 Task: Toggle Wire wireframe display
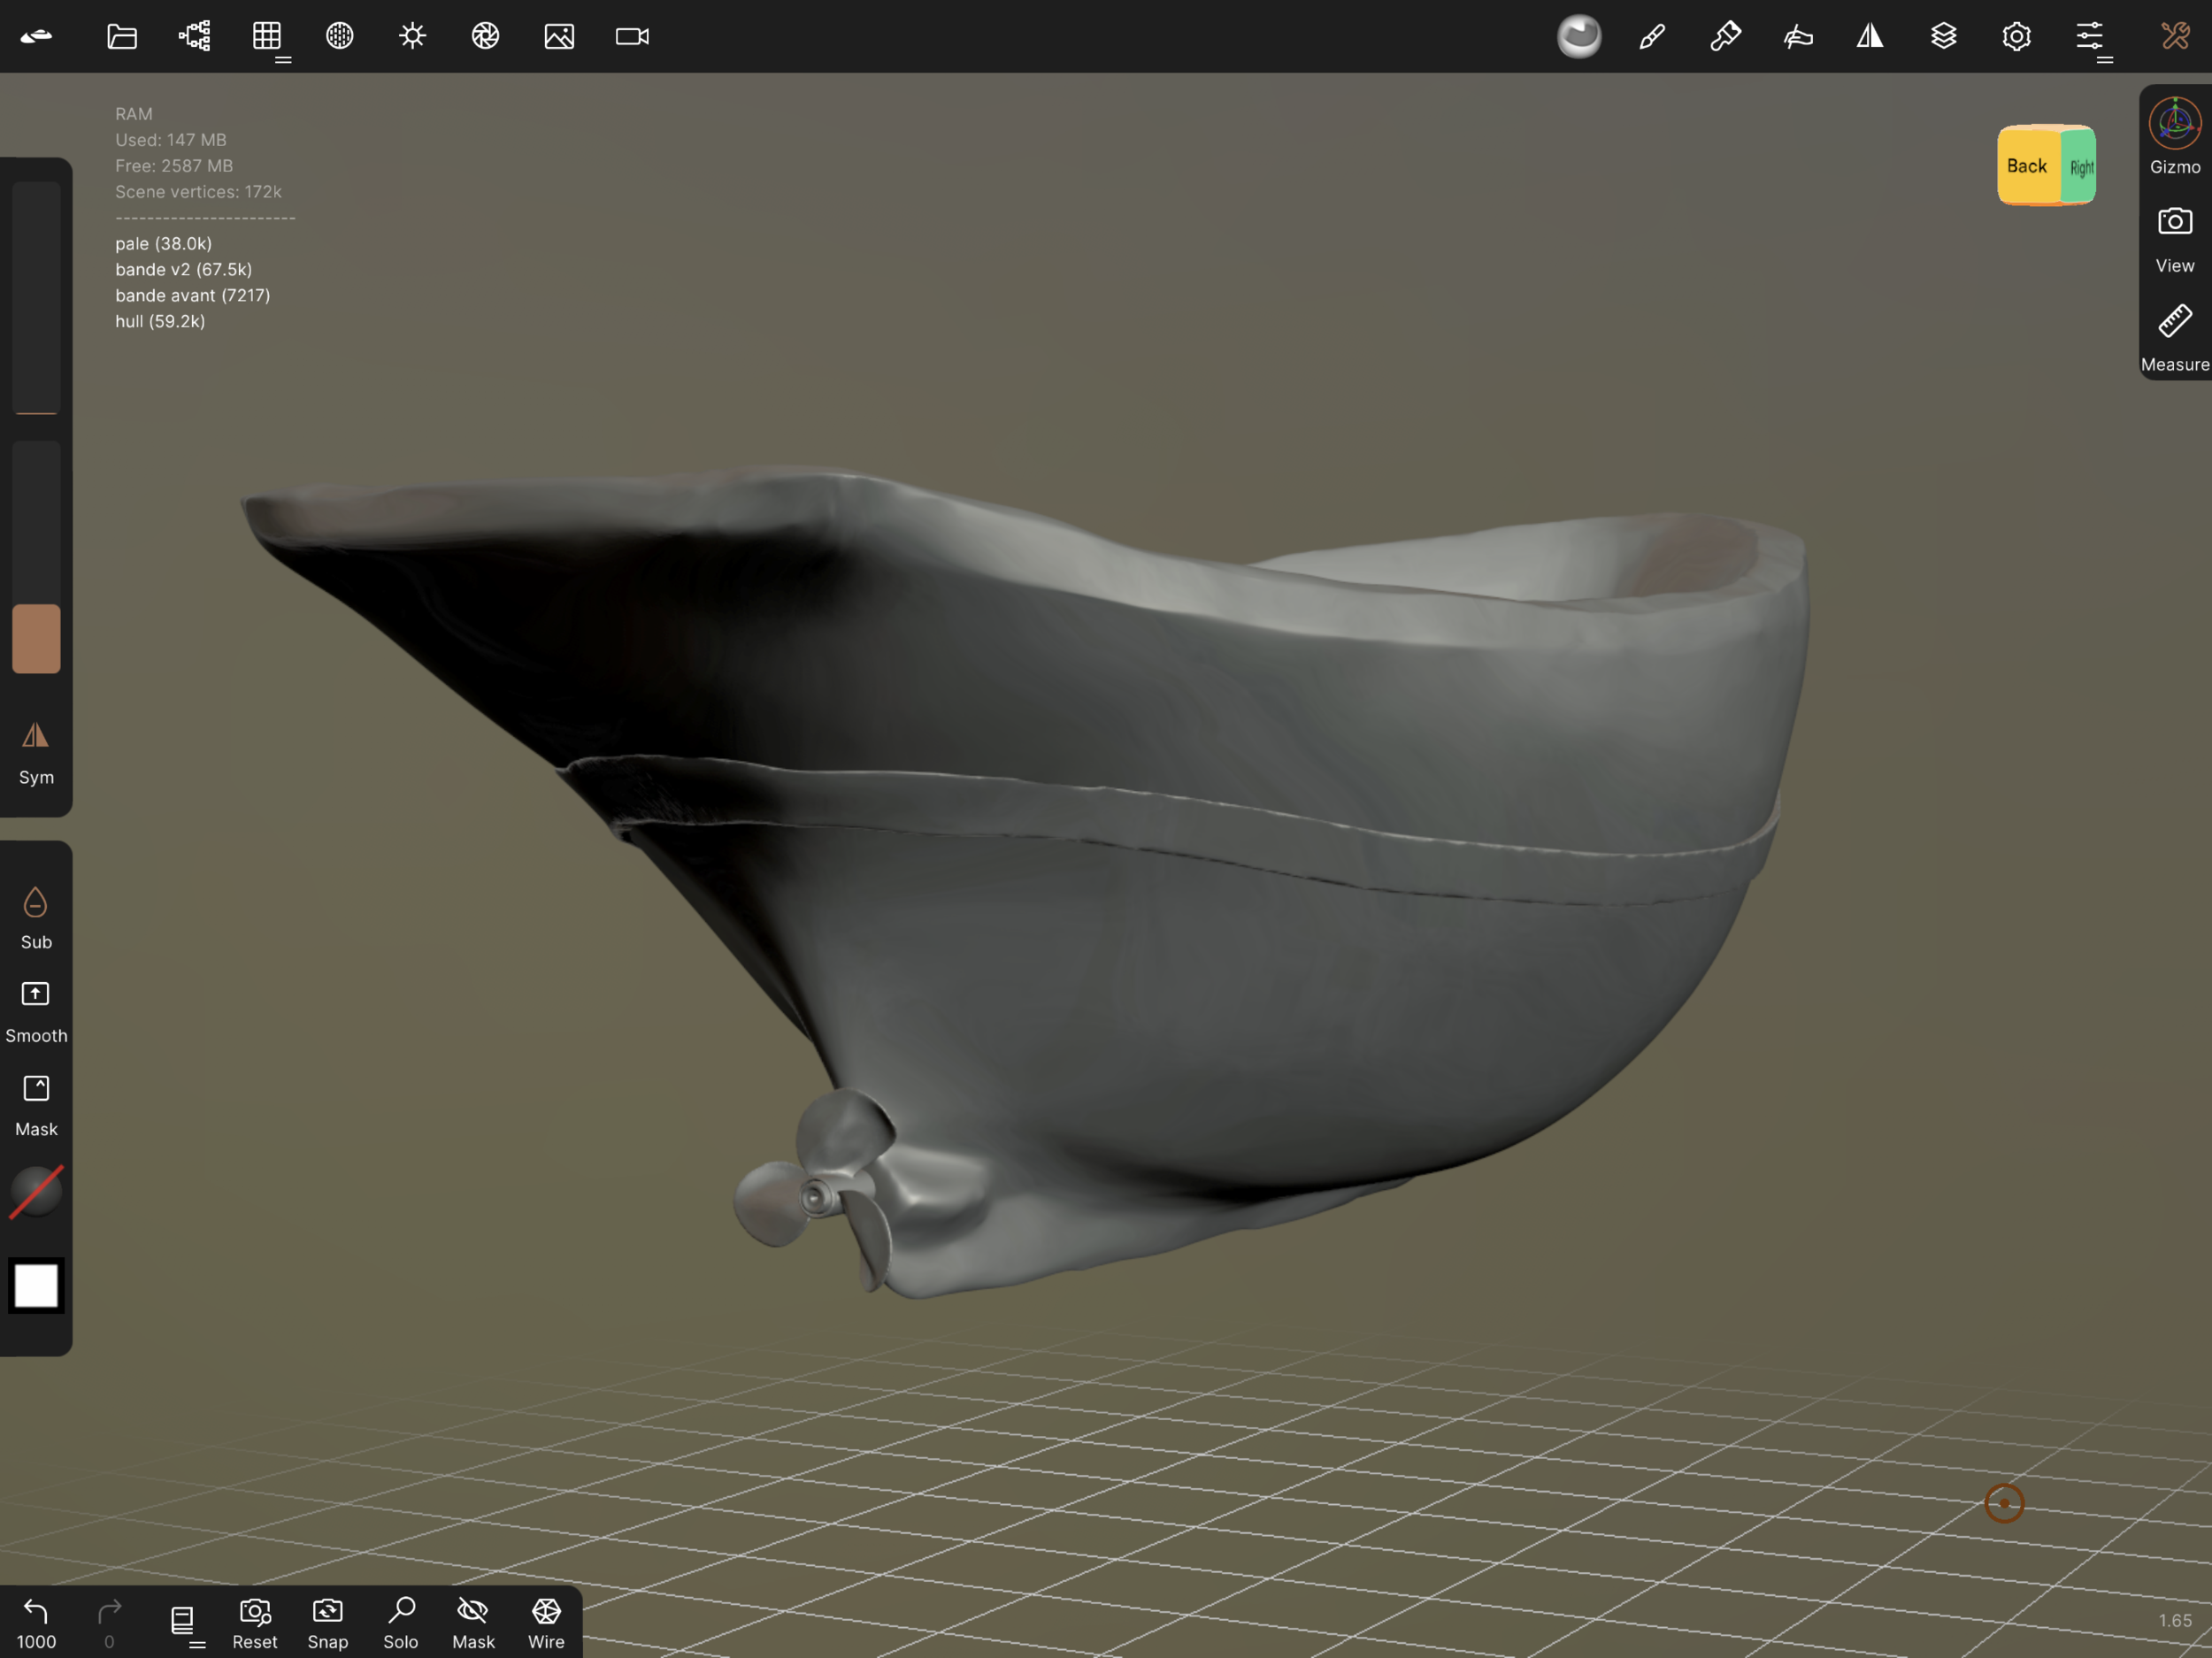point(546,1622)
